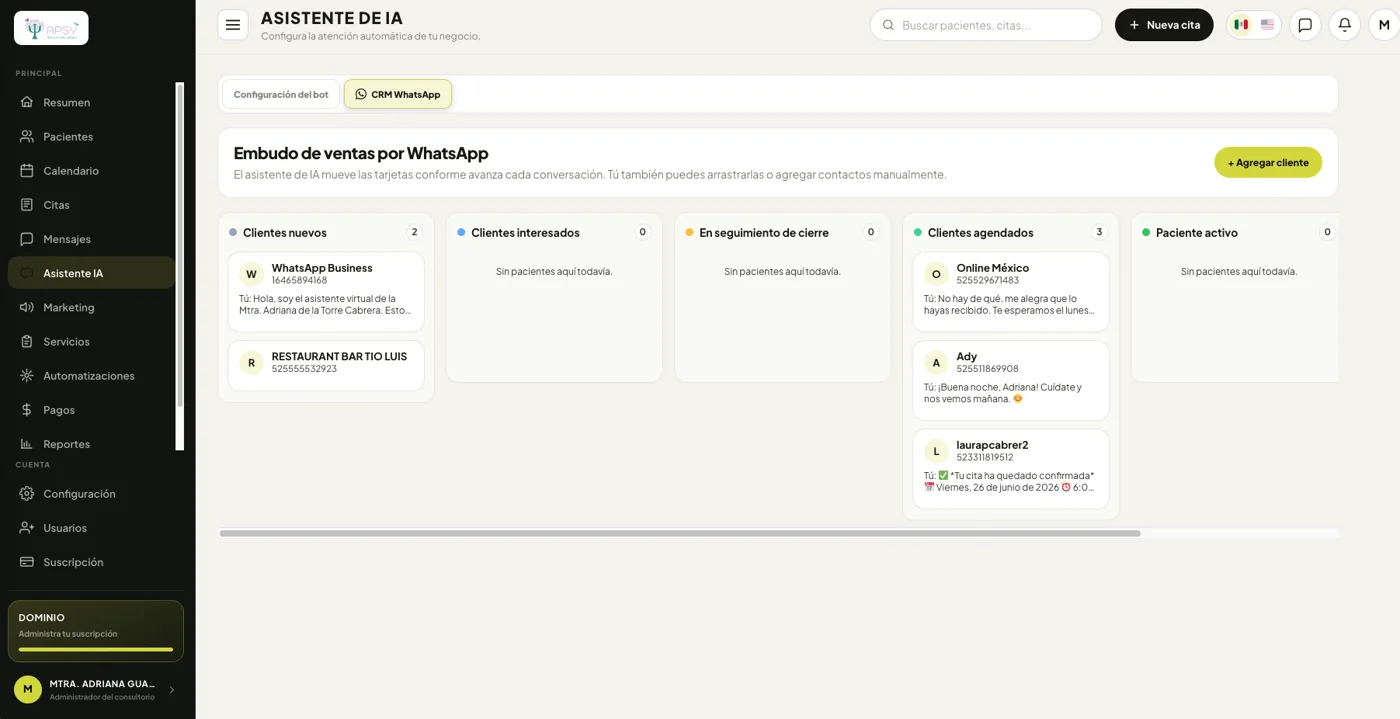
Task: Click the O avatar of Online México
Action: (x=936, y=274)
